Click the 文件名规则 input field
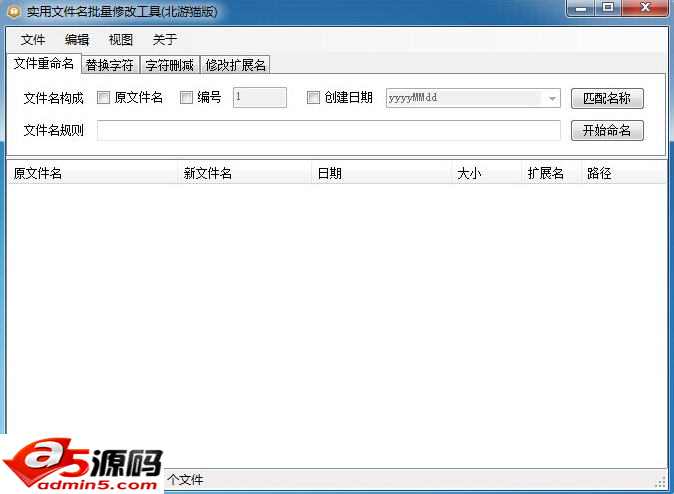The width and height of the screenshot is (674, 494). tap(329, 130)
